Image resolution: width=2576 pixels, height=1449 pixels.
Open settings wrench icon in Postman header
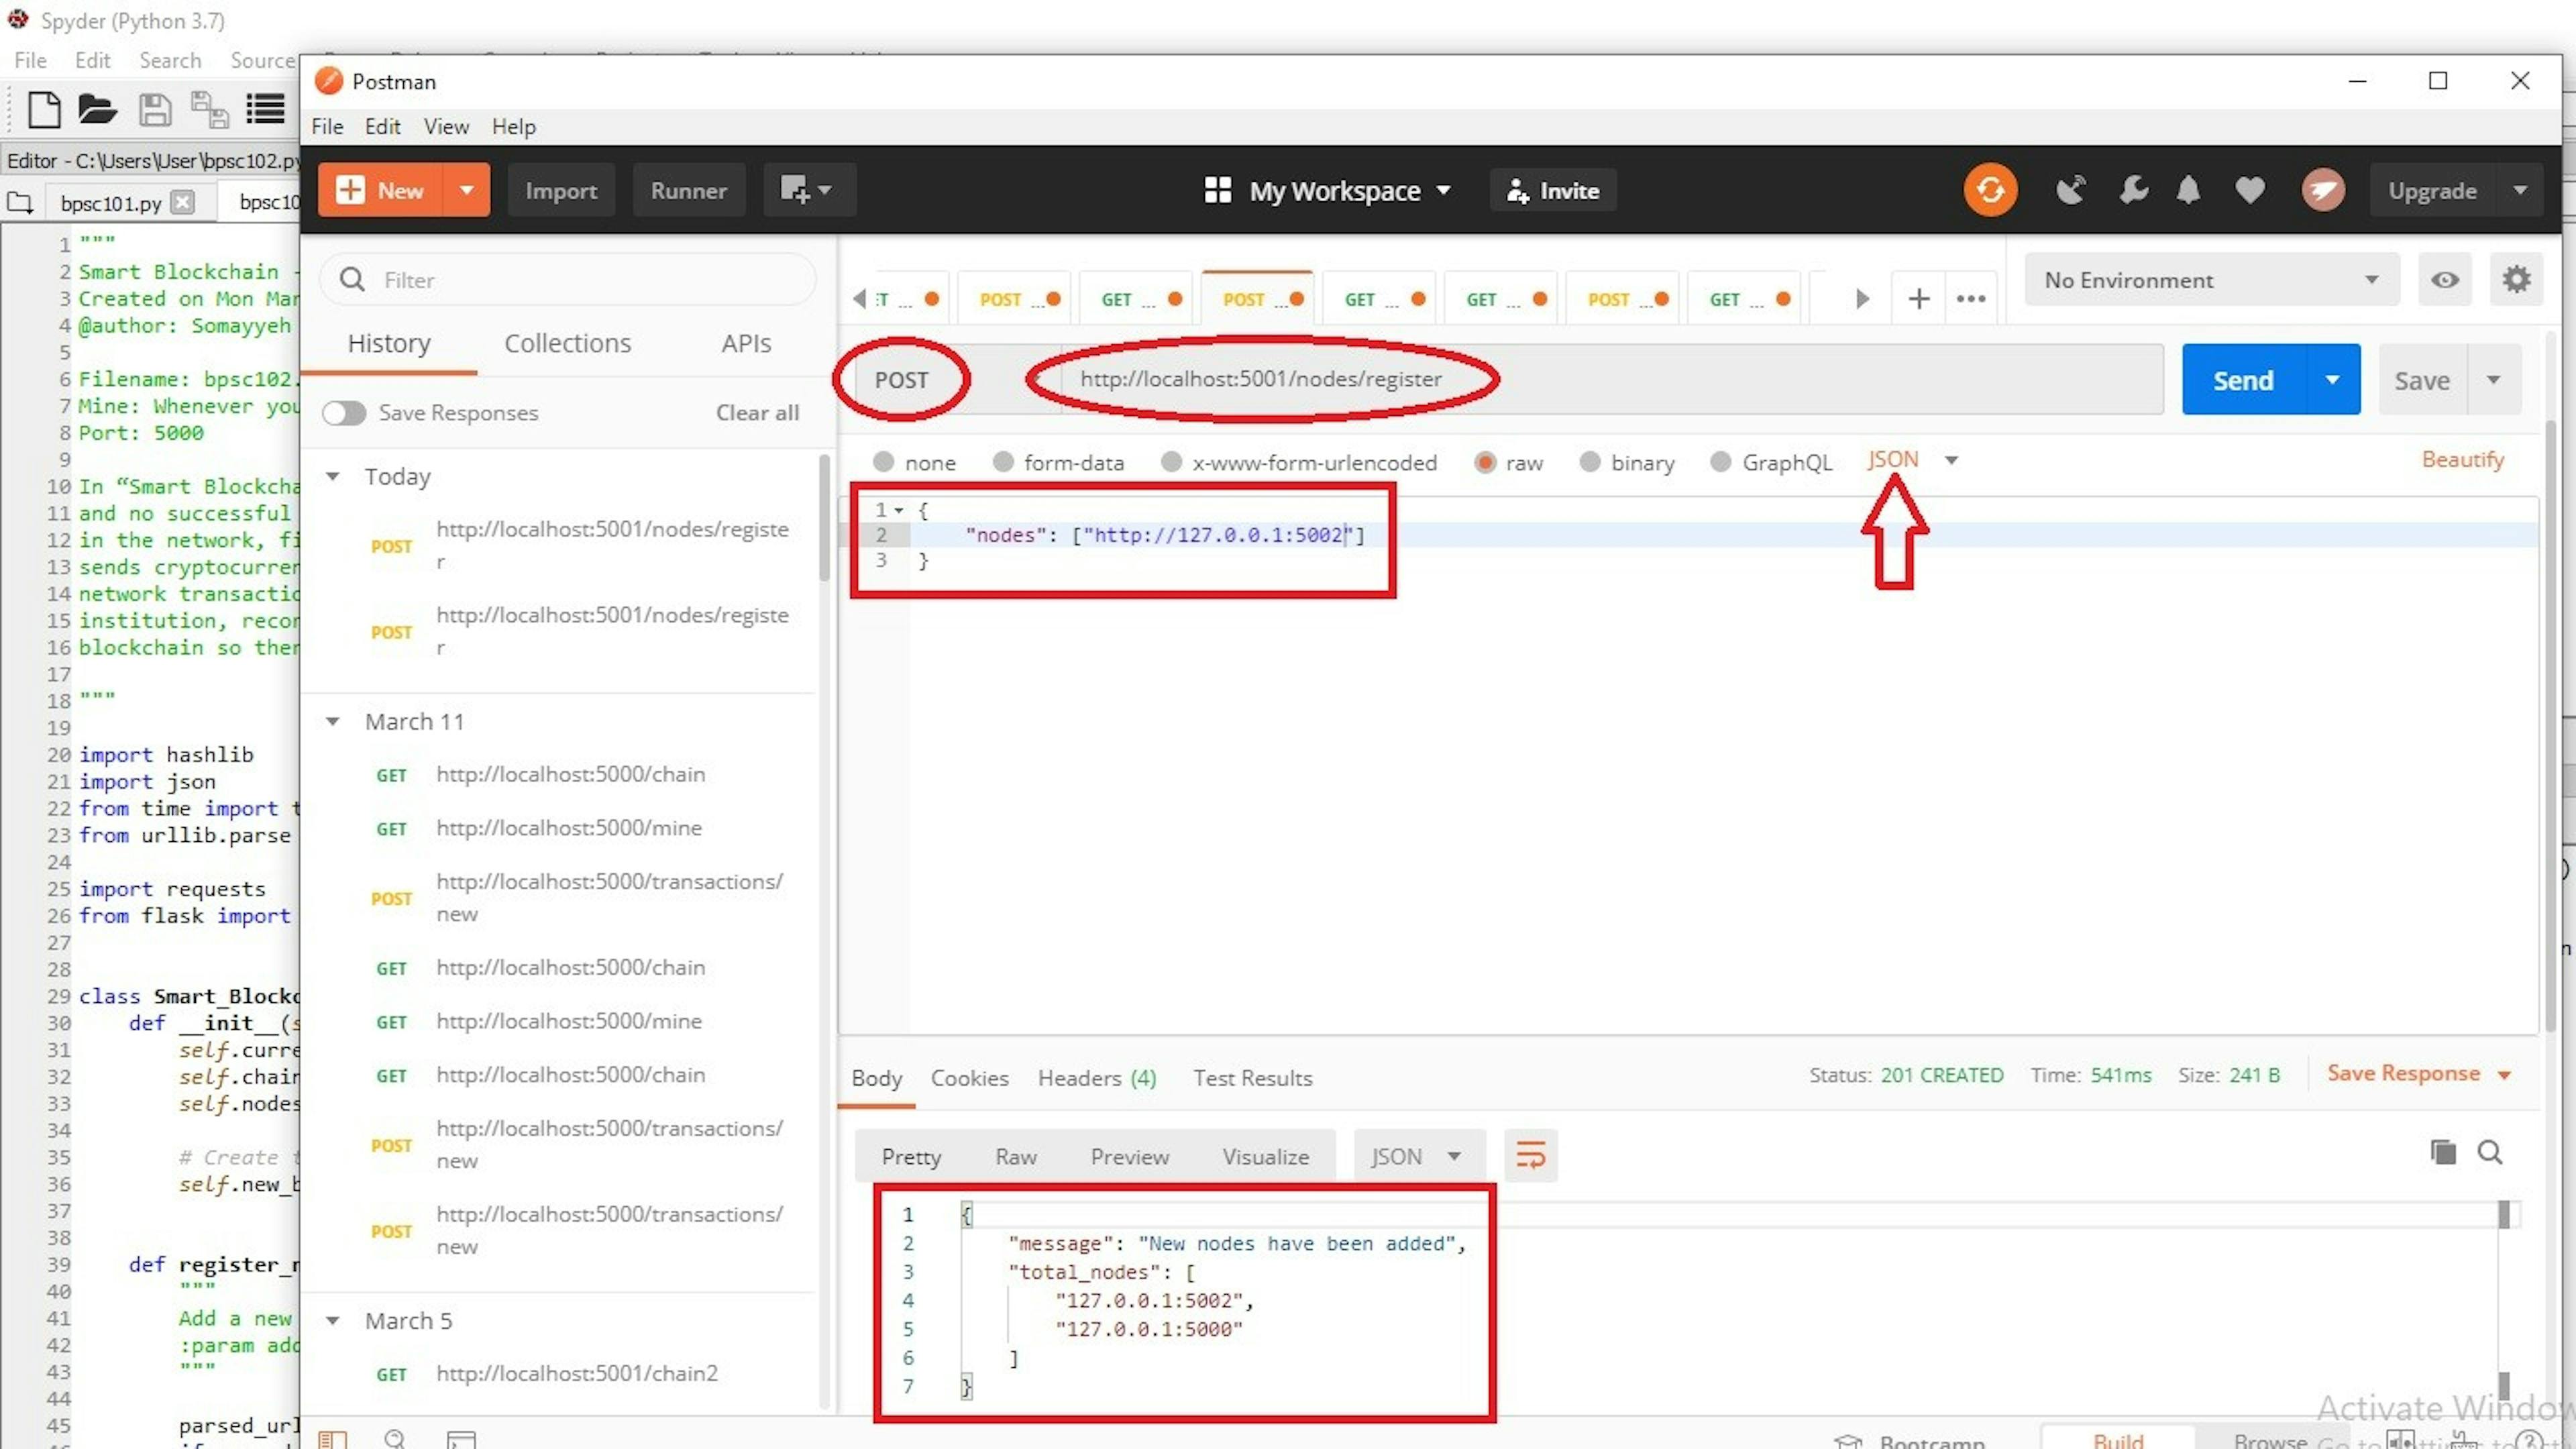(2133, 190)
